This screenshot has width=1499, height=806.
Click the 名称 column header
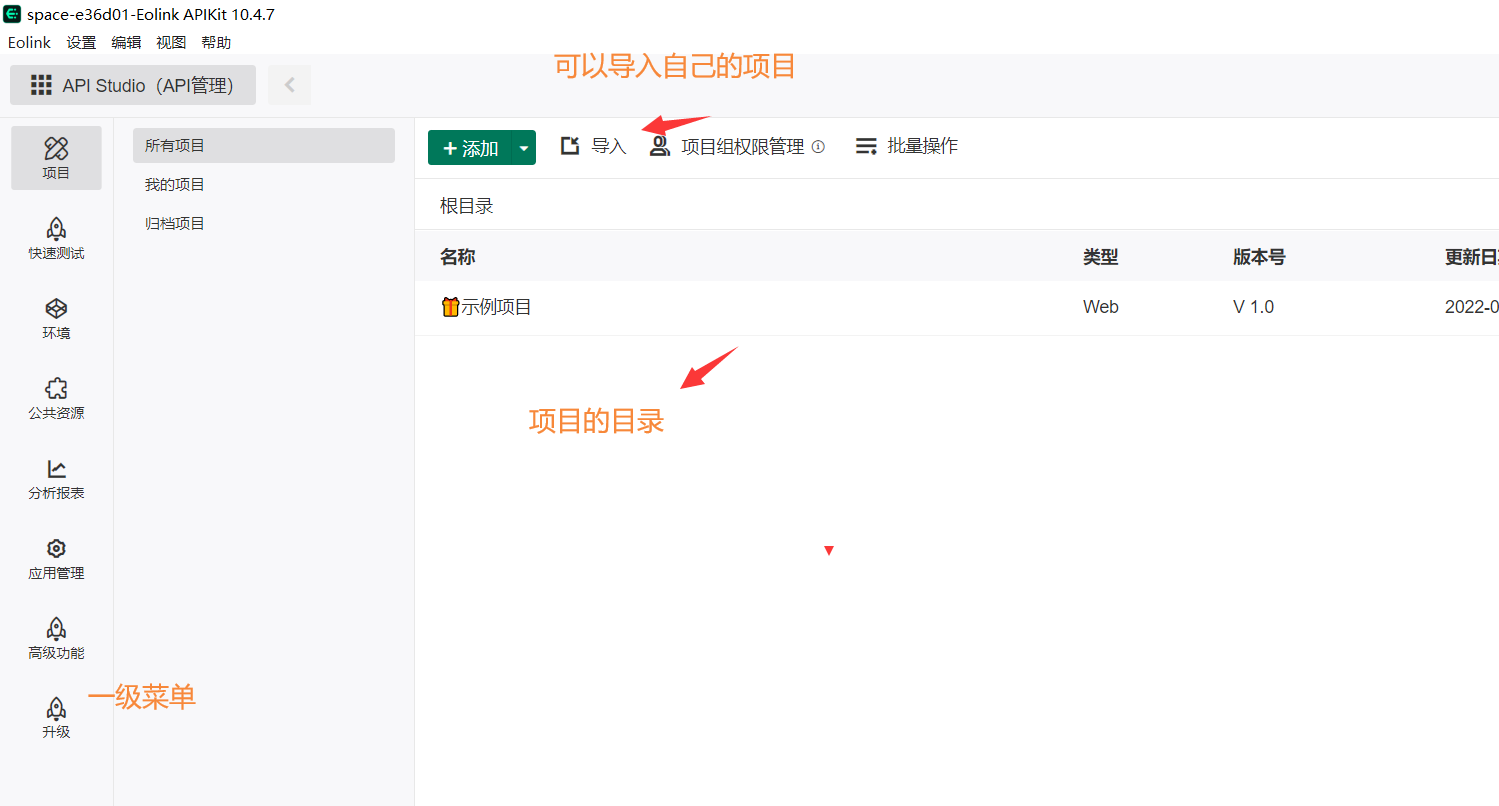(458, 257)
